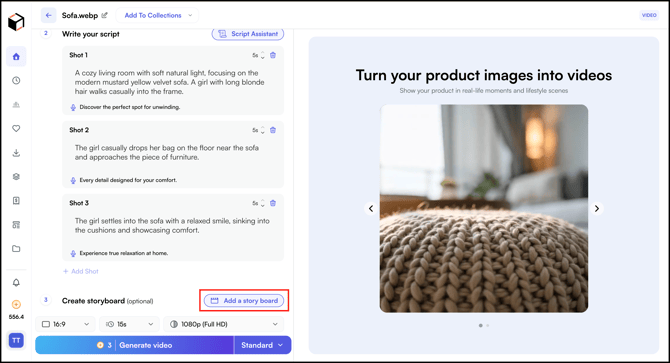
Task: Delete Shot 2 with trash icon
Action: (273, 130)
